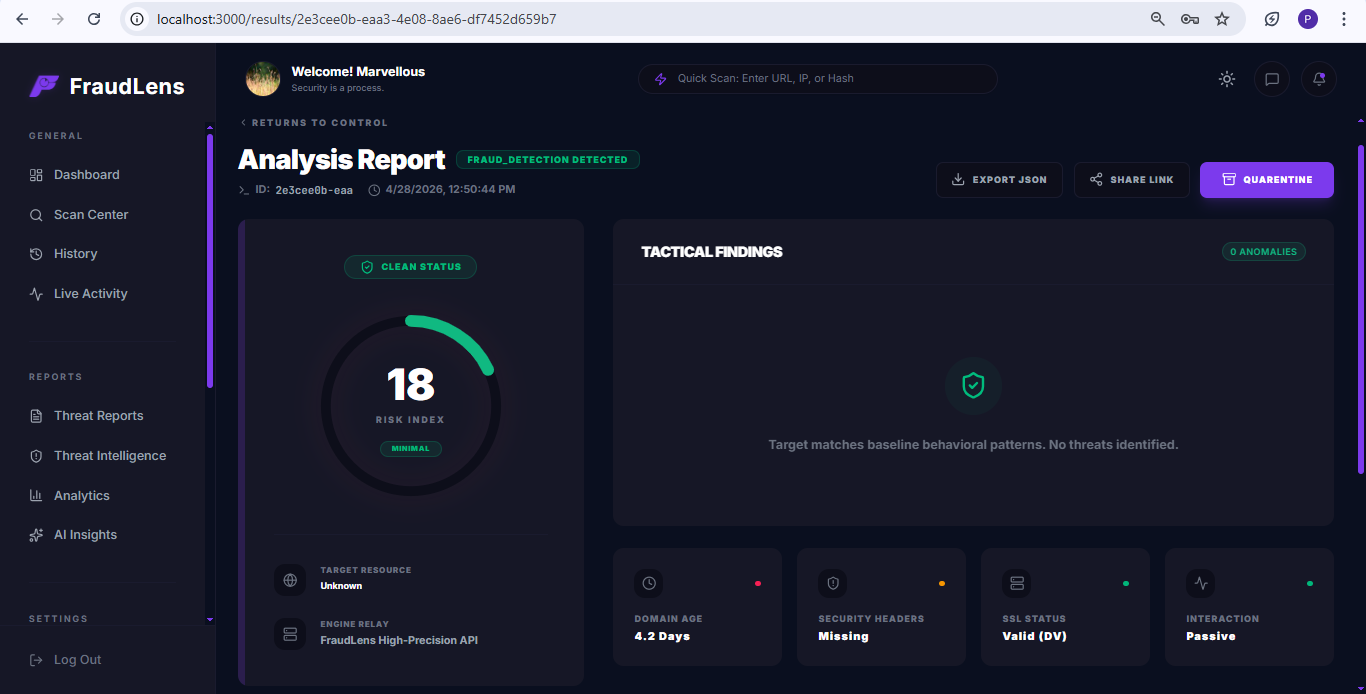Open Threat Reports section
The image size is (1366, 694).
(86, 416)
